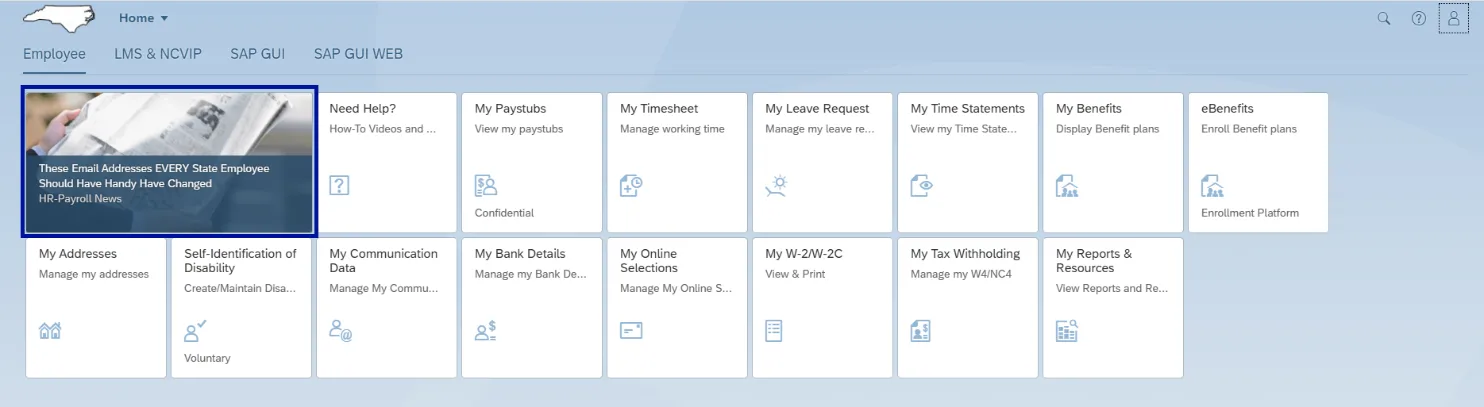Click the My W-2/W-2C document icon
The width and height of the screenshot is (1484, 407).
774,331
